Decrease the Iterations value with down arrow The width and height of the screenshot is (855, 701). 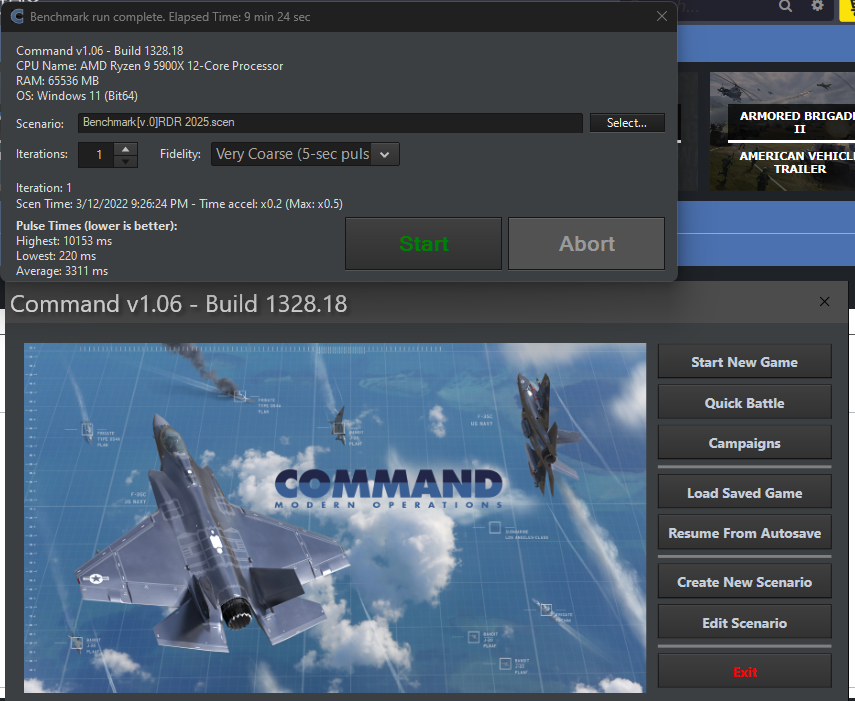pos(125,161)
